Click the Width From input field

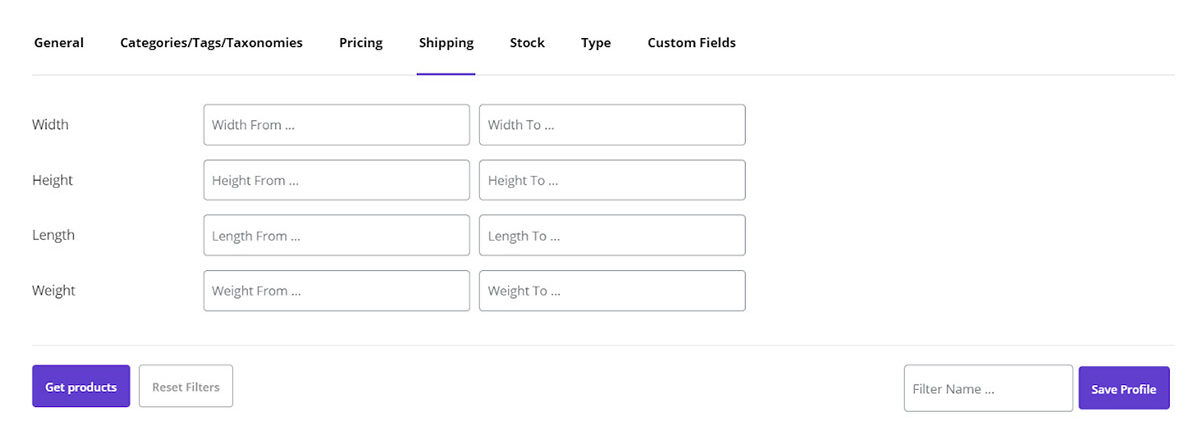336,125
